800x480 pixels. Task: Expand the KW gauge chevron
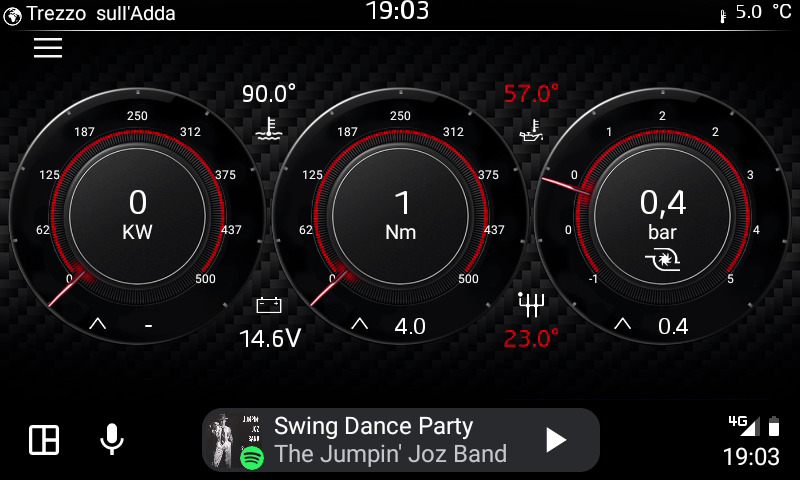coord(97,323)
